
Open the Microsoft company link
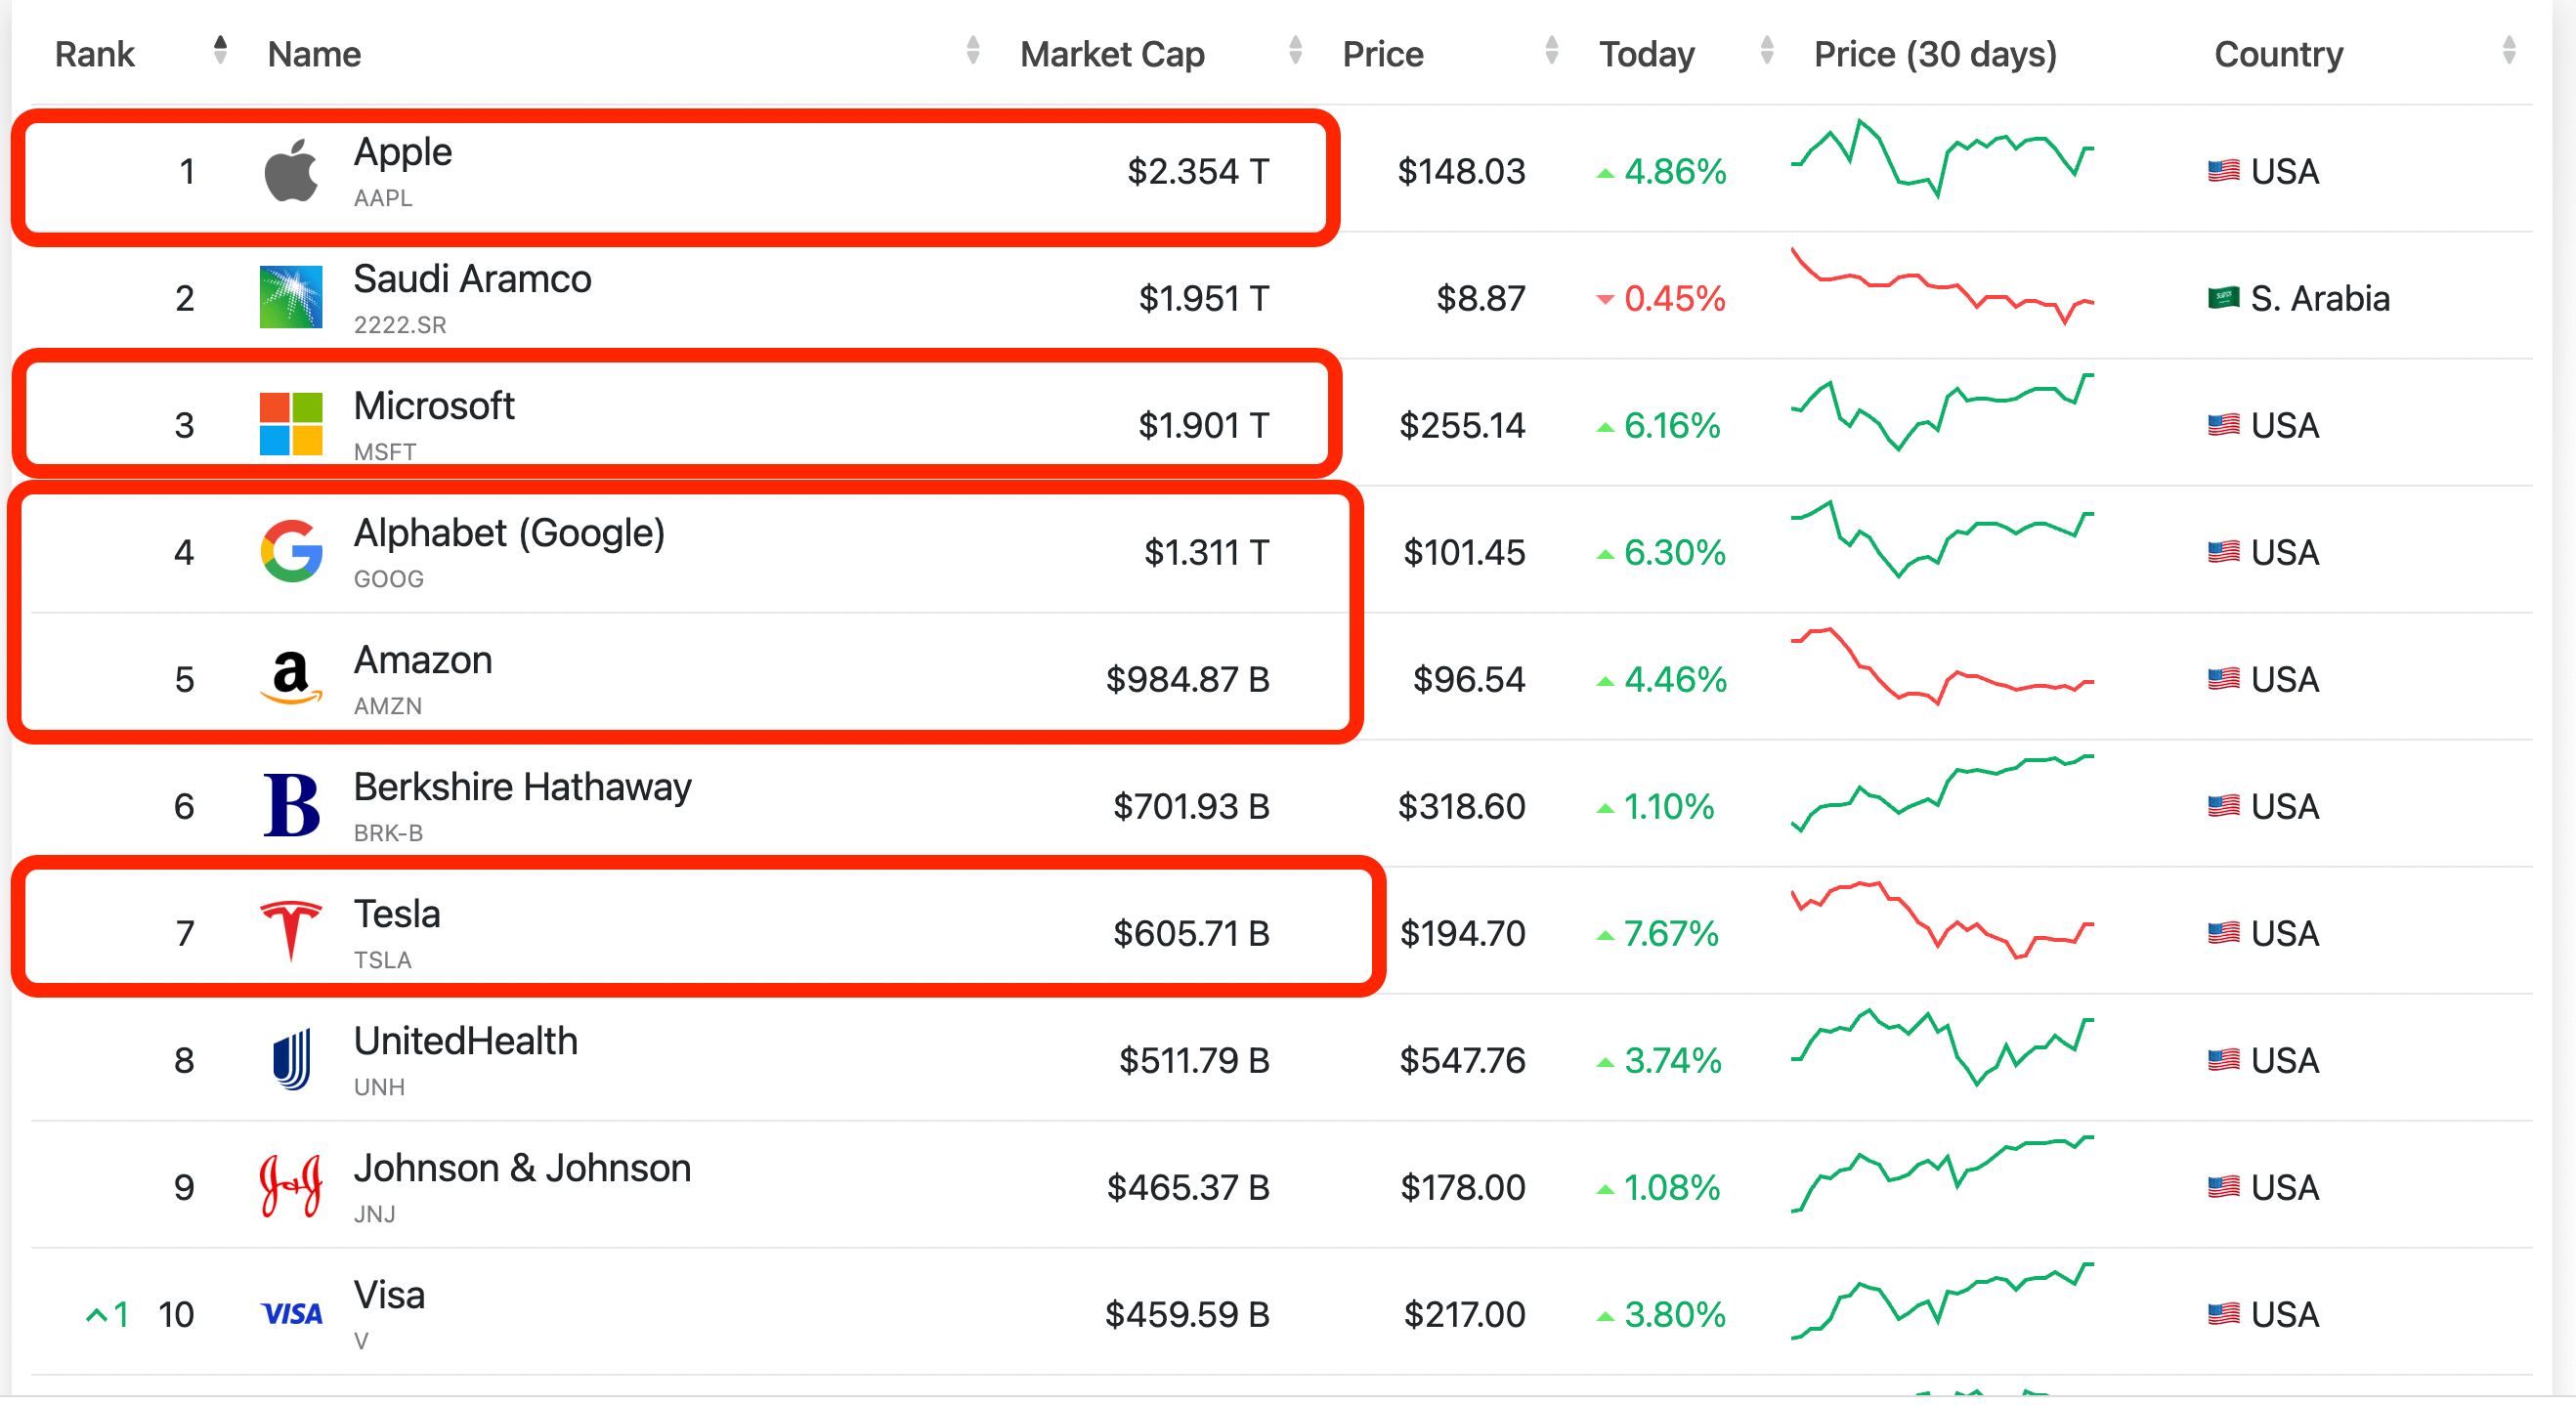[x=434, y=406]
